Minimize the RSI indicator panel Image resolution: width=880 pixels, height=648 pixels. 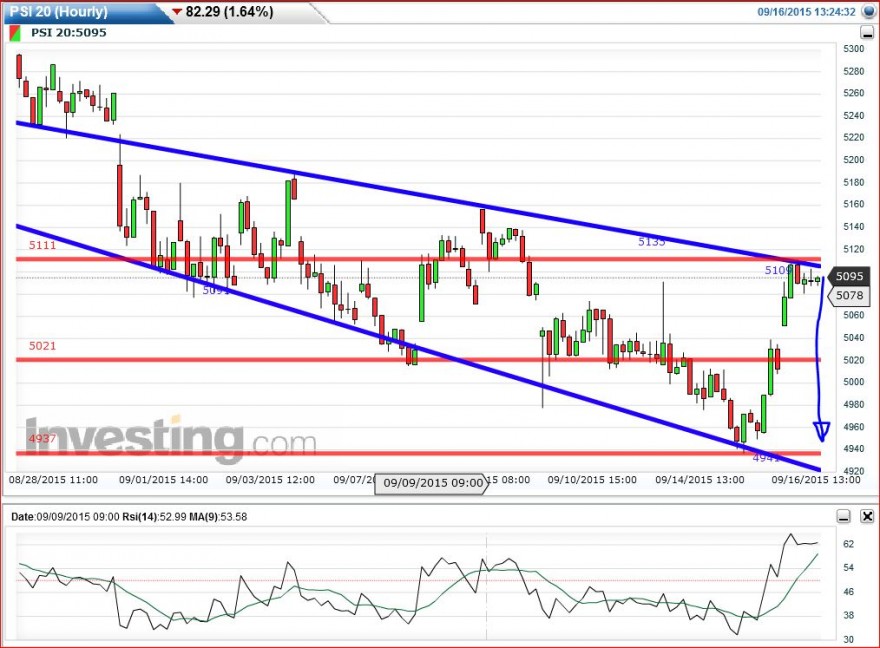844,516
